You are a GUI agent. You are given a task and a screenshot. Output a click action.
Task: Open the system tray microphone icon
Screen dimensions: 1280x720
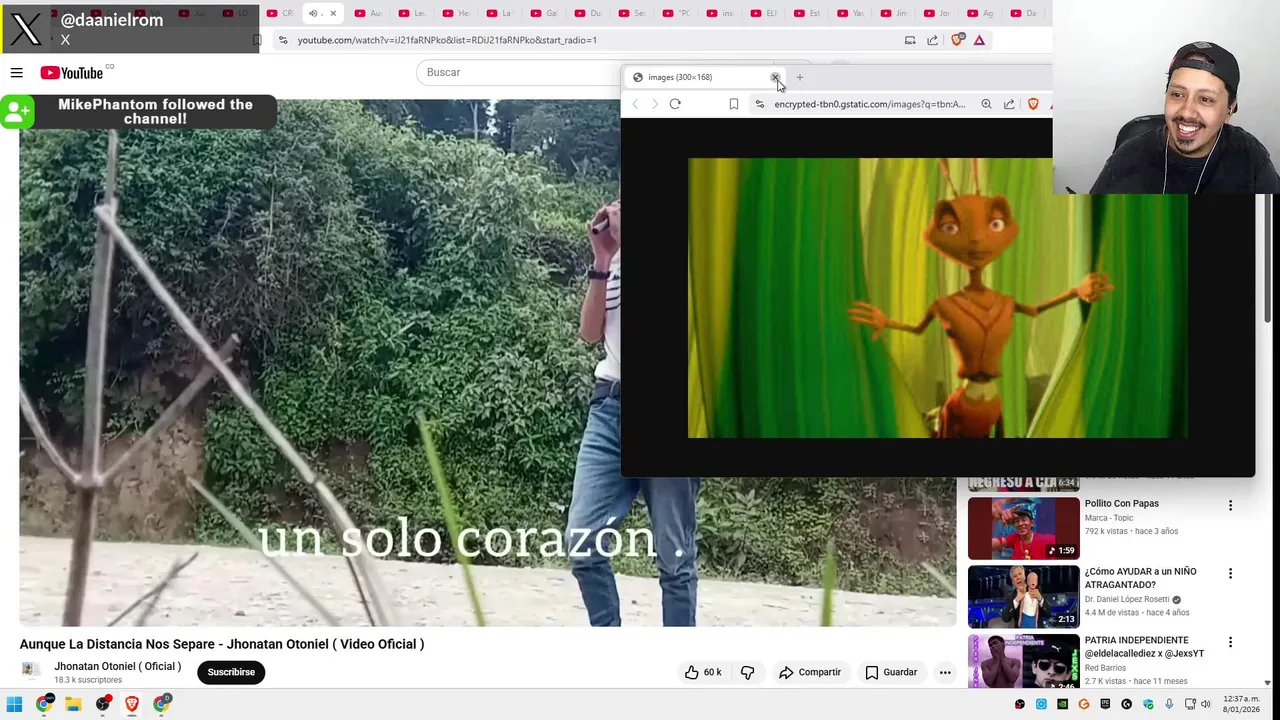pos(1169,704)
